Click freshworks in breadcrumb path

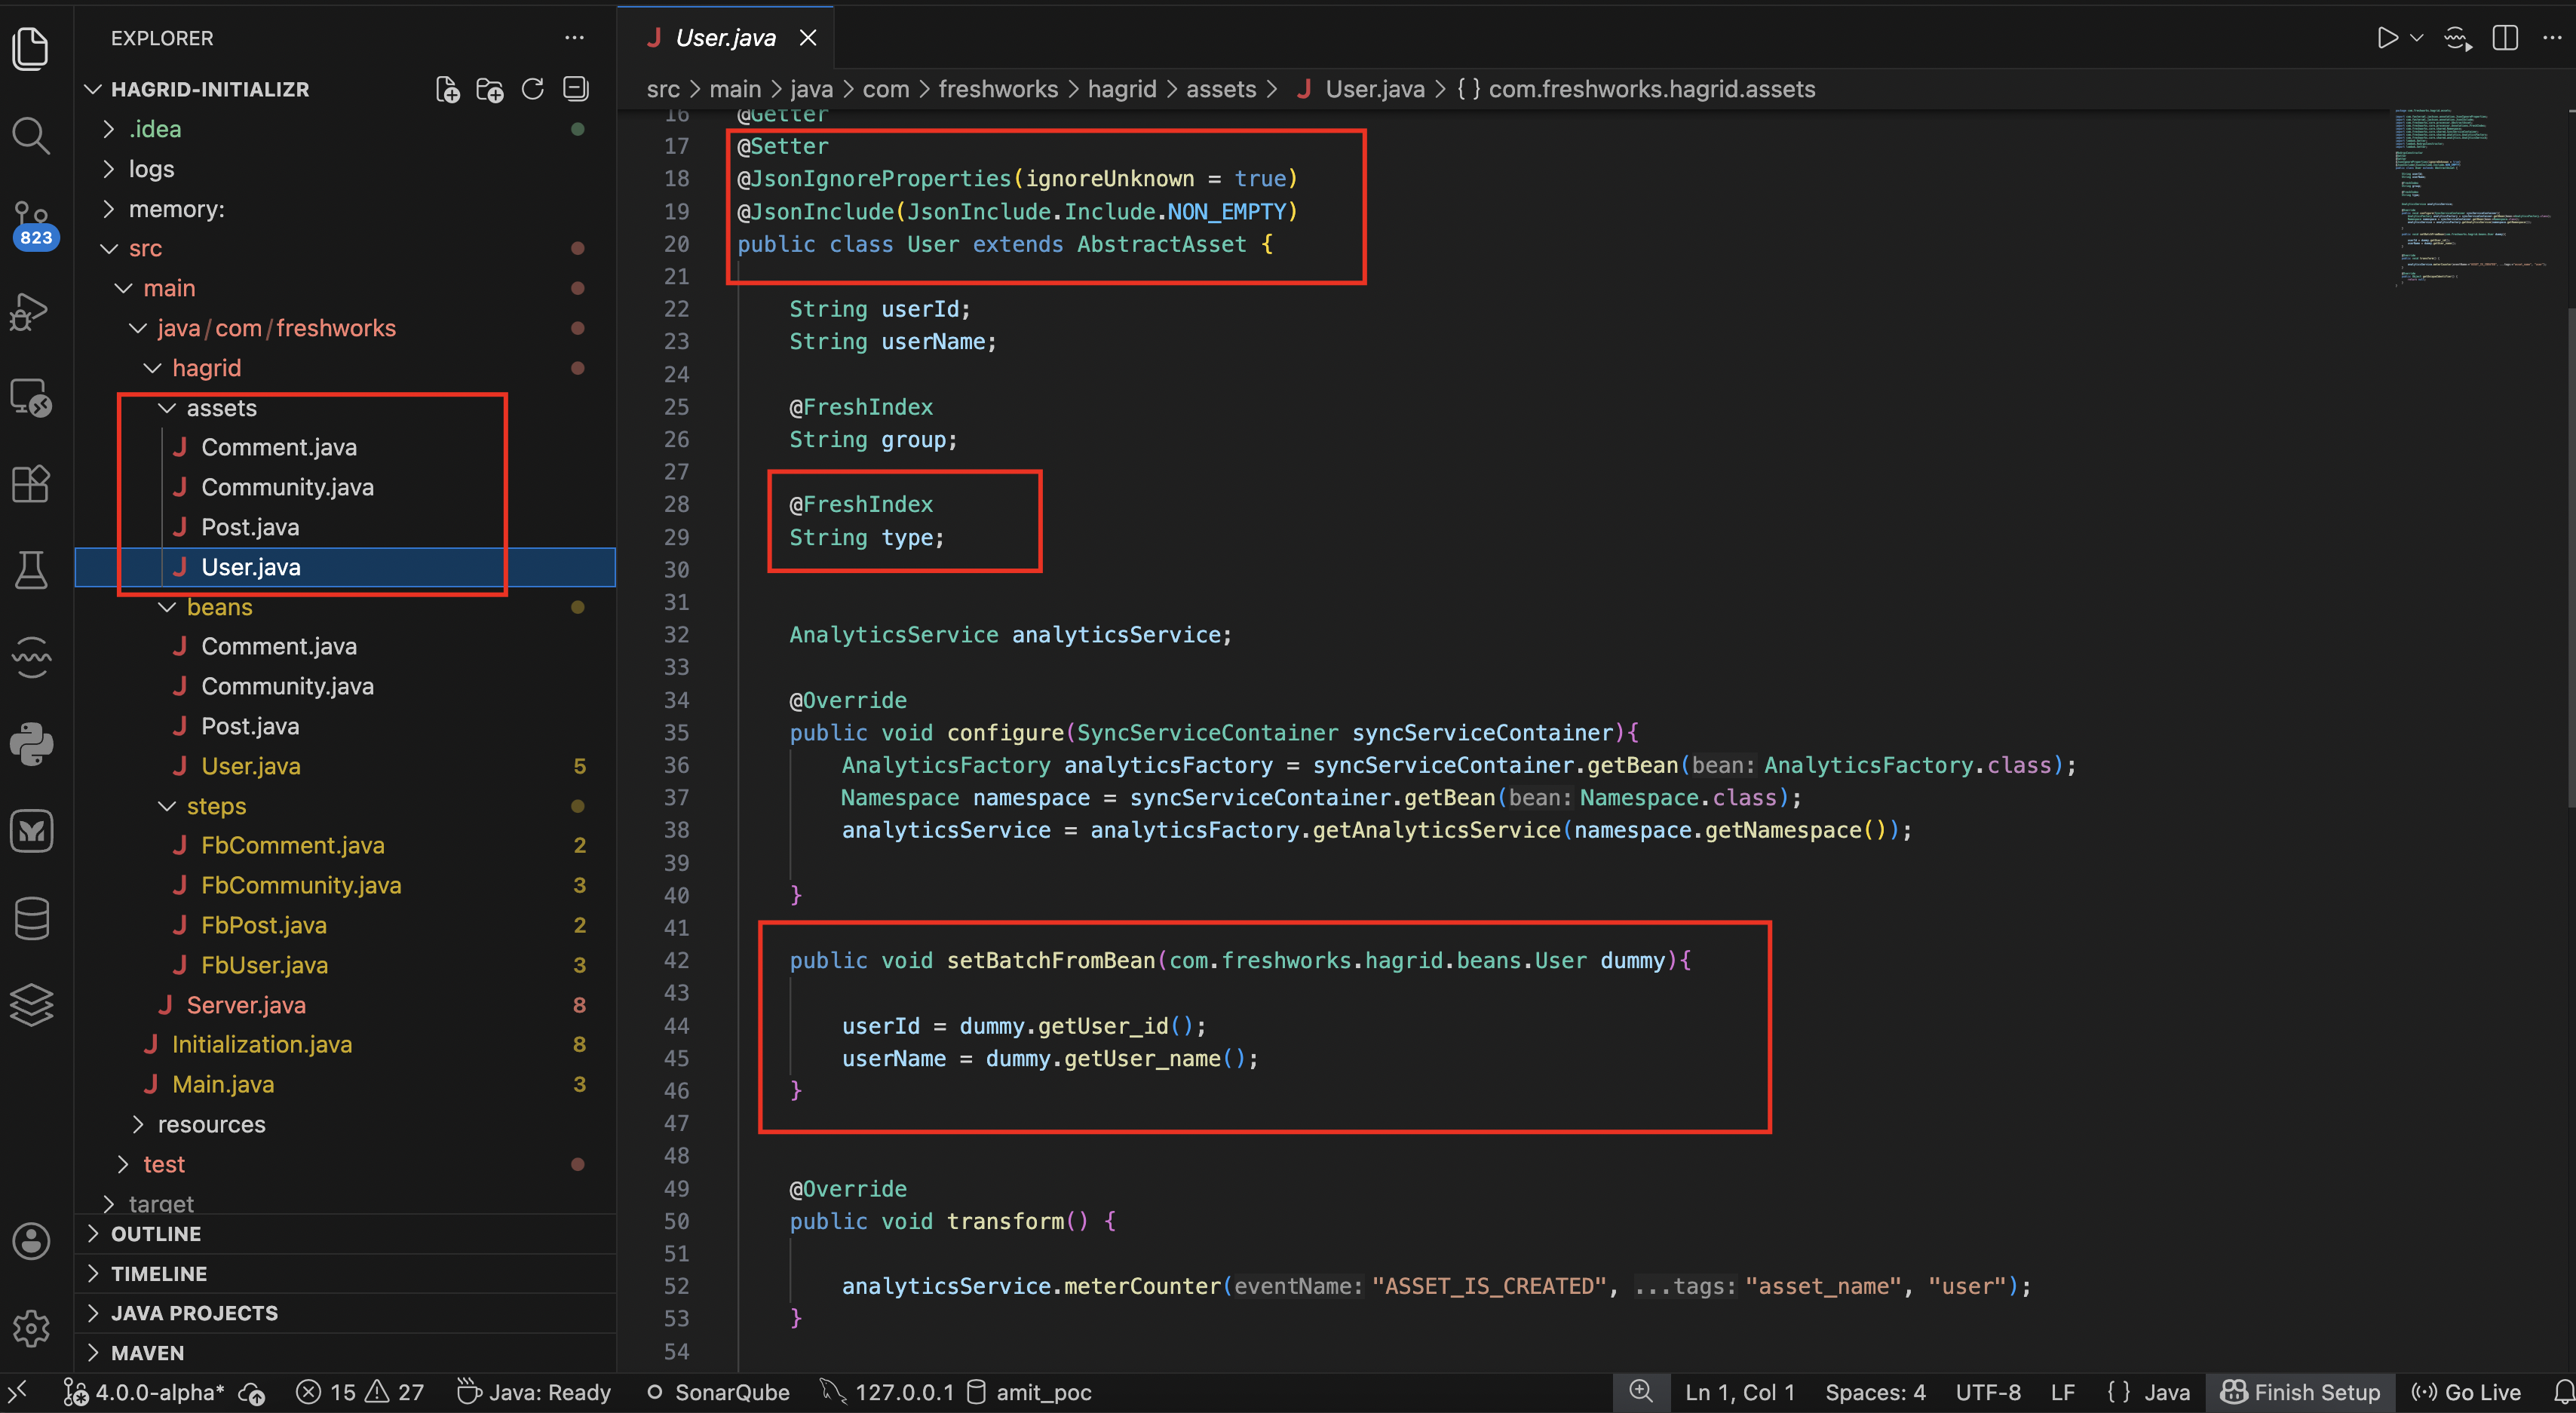998,89
